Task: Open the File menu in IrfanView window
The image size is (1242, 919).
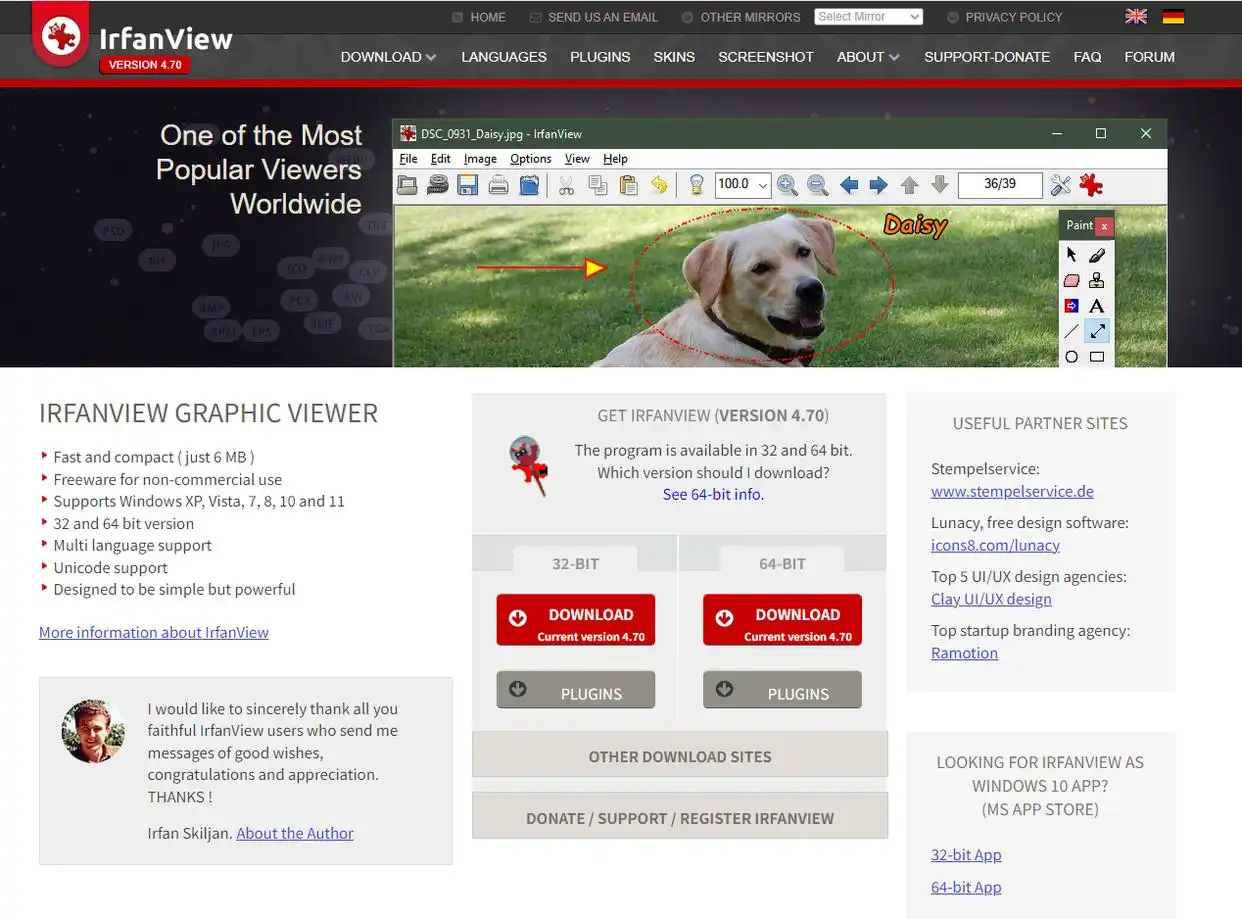Action: click(409, 159)
